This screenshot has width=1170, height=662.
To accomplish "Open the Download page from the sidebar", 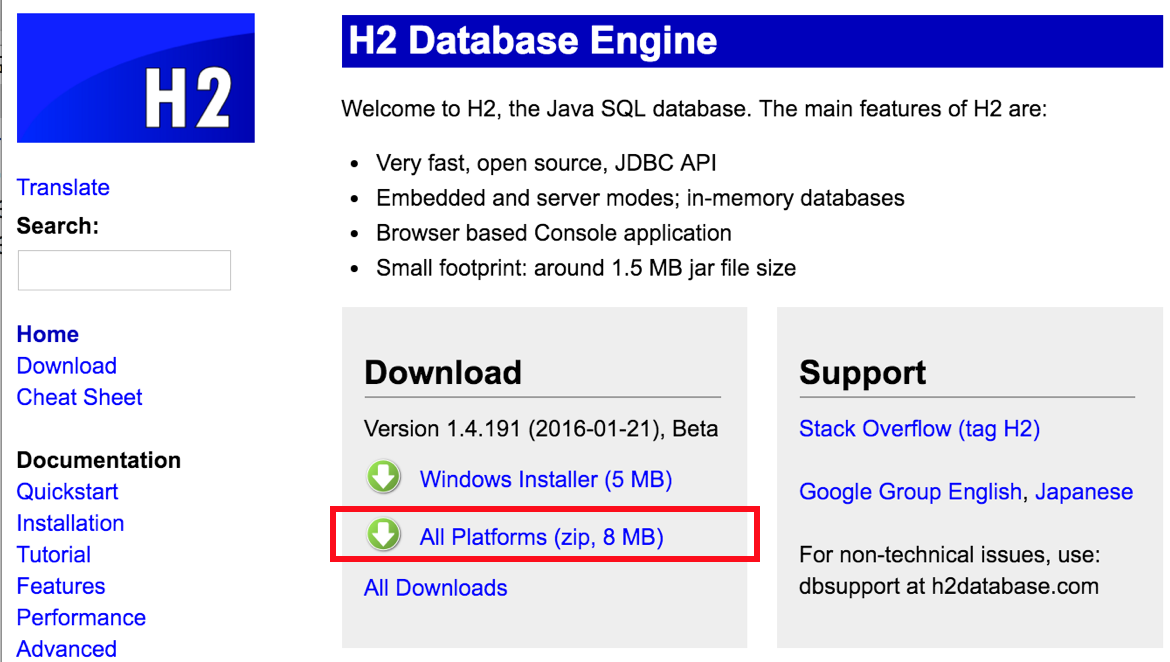I will [x=66, y=365].
